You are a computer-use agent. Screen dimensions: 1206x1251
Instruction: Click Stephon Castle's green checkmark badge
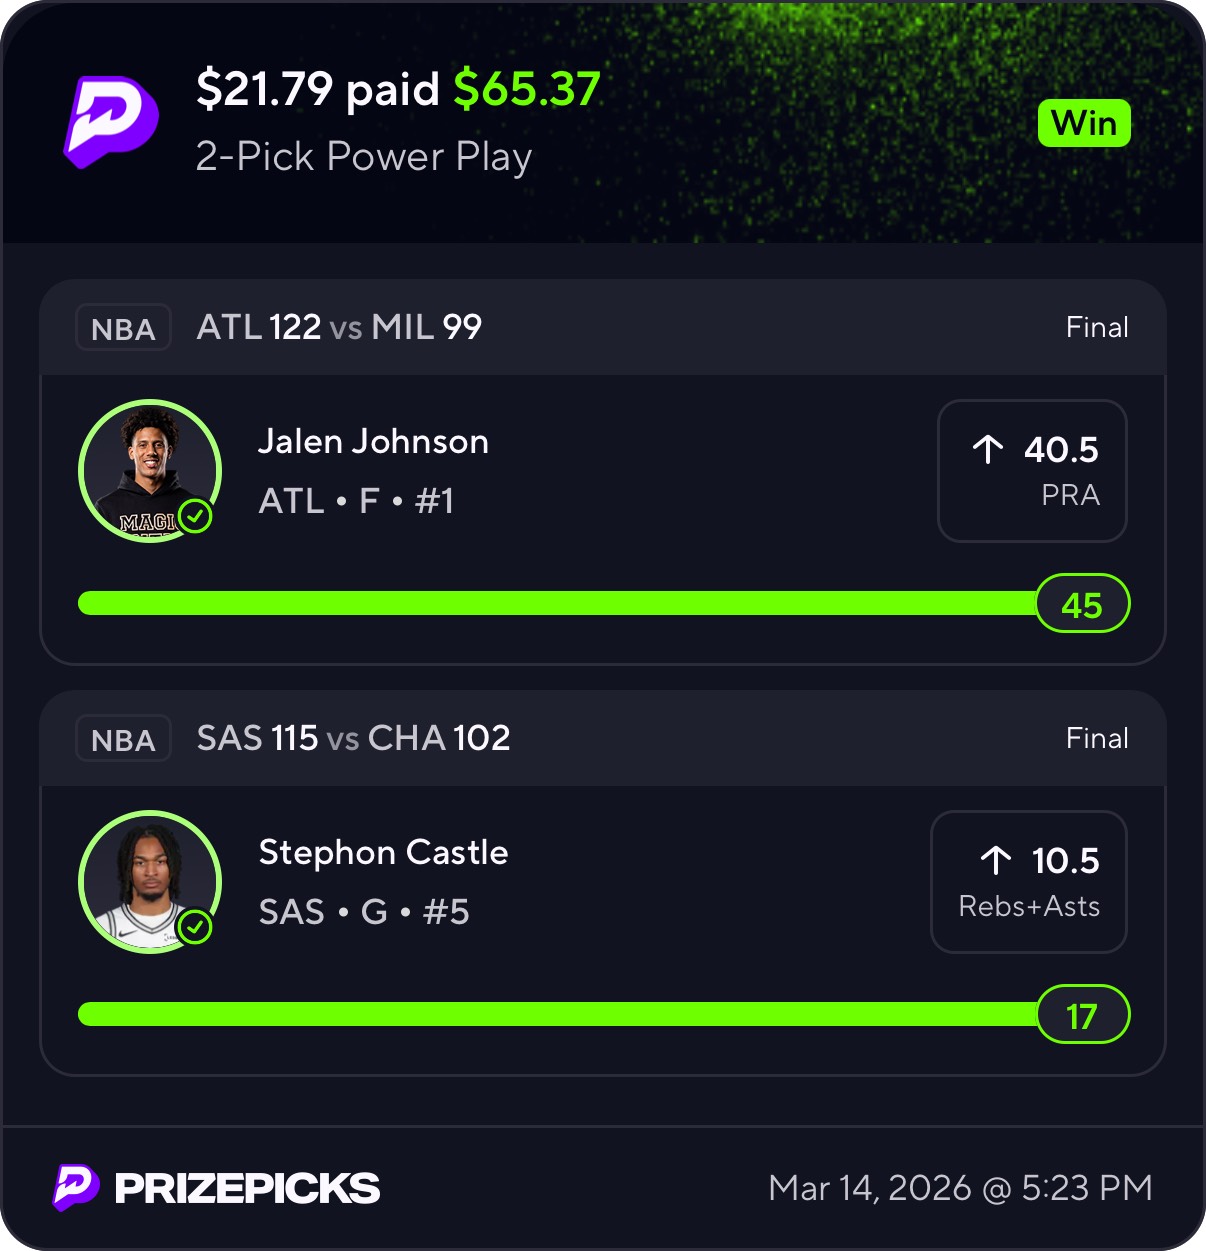(195, 928)
